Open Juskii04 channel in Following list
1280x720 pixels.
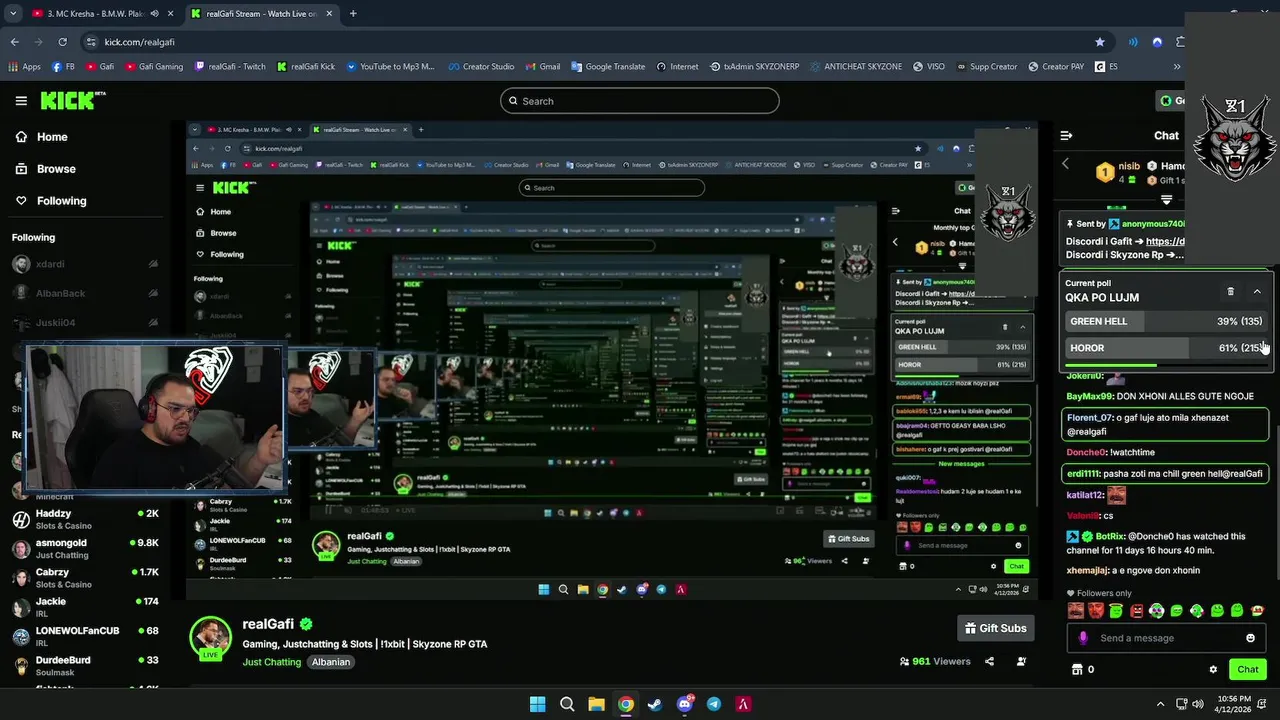[85, 323]
